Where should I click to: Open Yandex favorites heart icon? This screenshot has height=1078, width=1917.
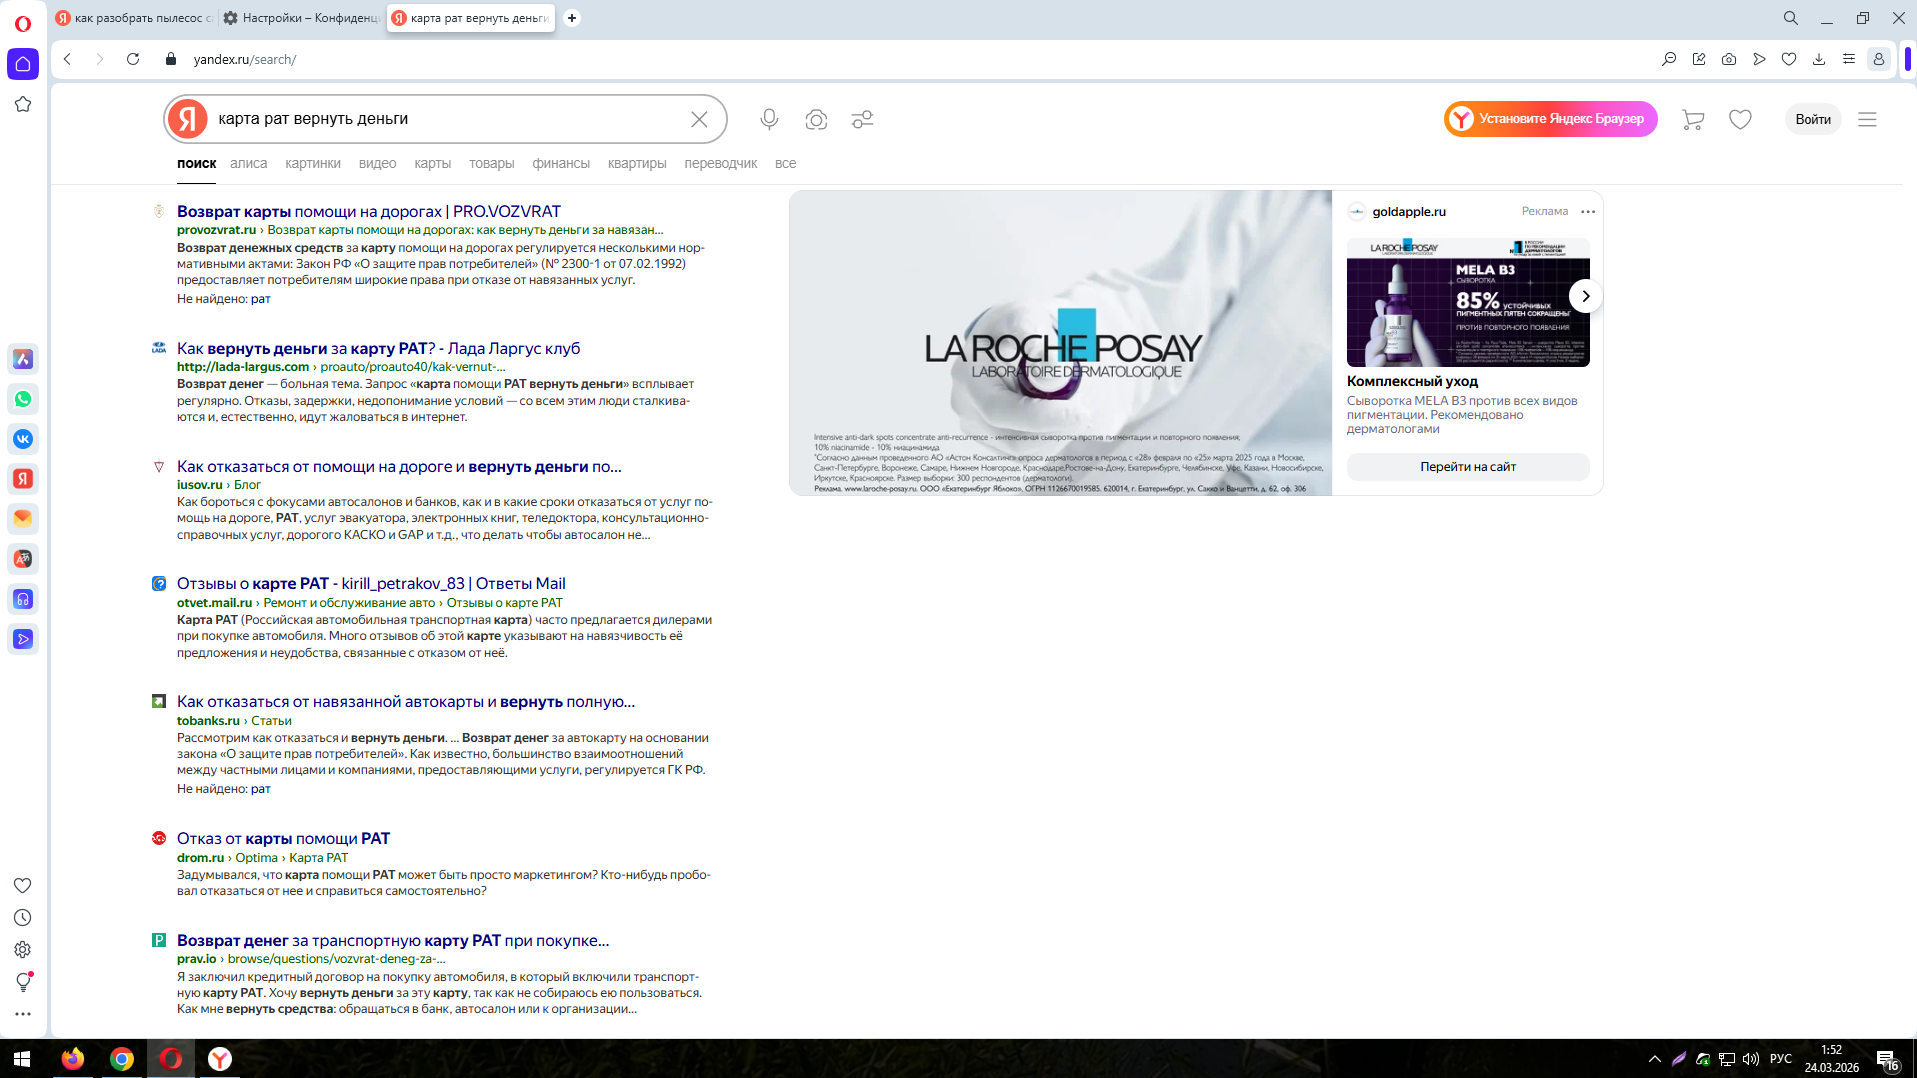(x=1741, y=119)
